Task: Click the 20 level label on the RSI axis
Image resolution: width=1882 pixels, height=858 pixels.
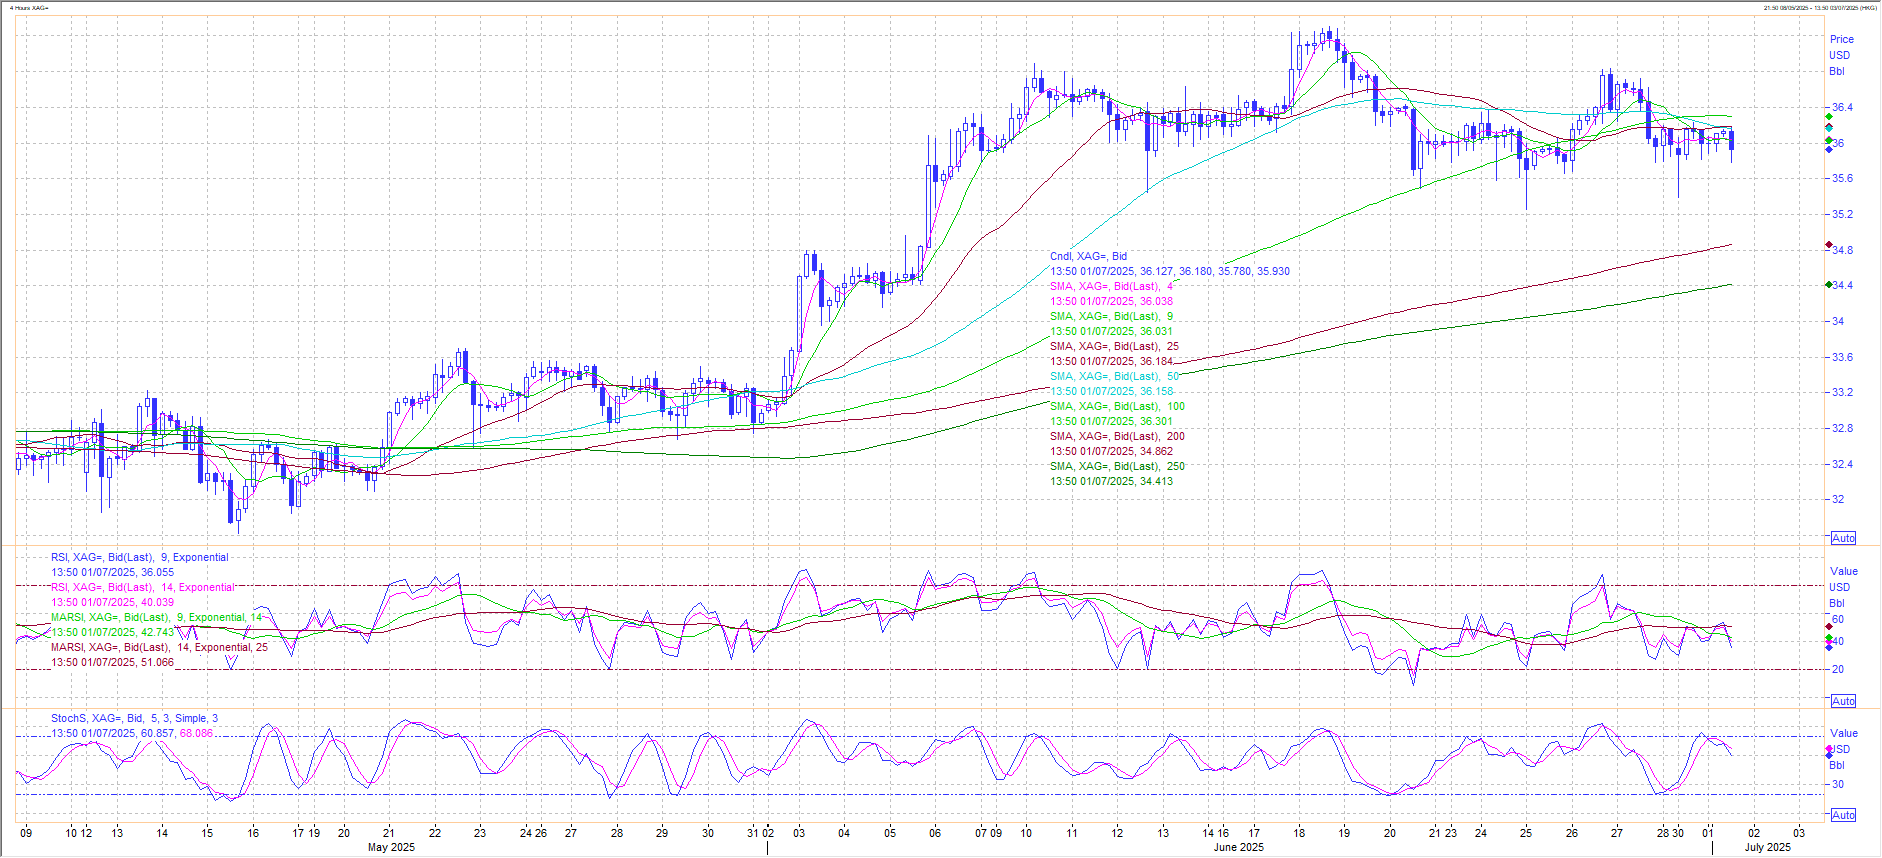Action: point(1838,669)
